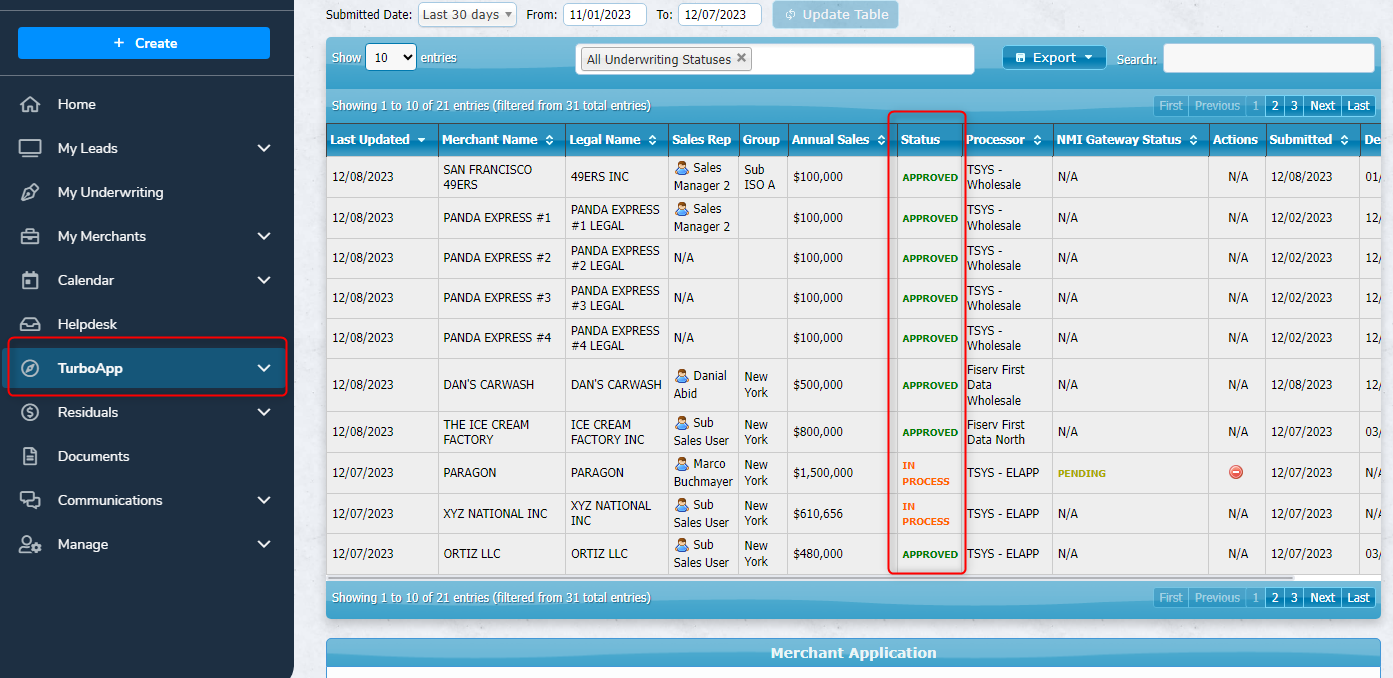This screenshot has width=1393, height=678.
Task: Click Sub Sales User icon in ORTIZ row
Action: coord(682,545)
